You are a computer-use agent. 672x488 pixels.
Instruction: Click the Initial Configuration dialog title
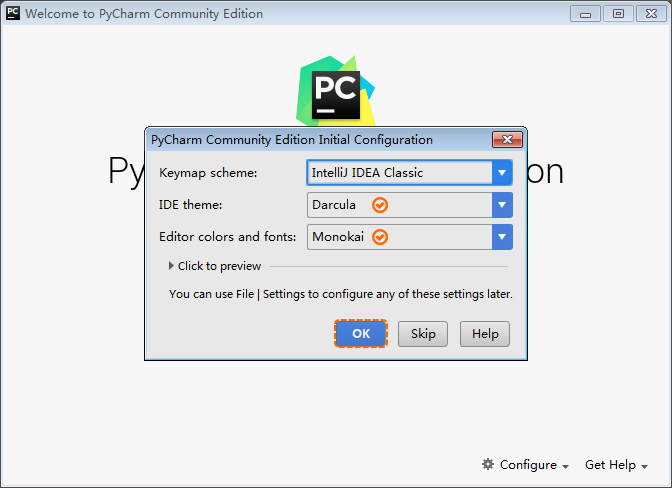(x=292, y=140)
